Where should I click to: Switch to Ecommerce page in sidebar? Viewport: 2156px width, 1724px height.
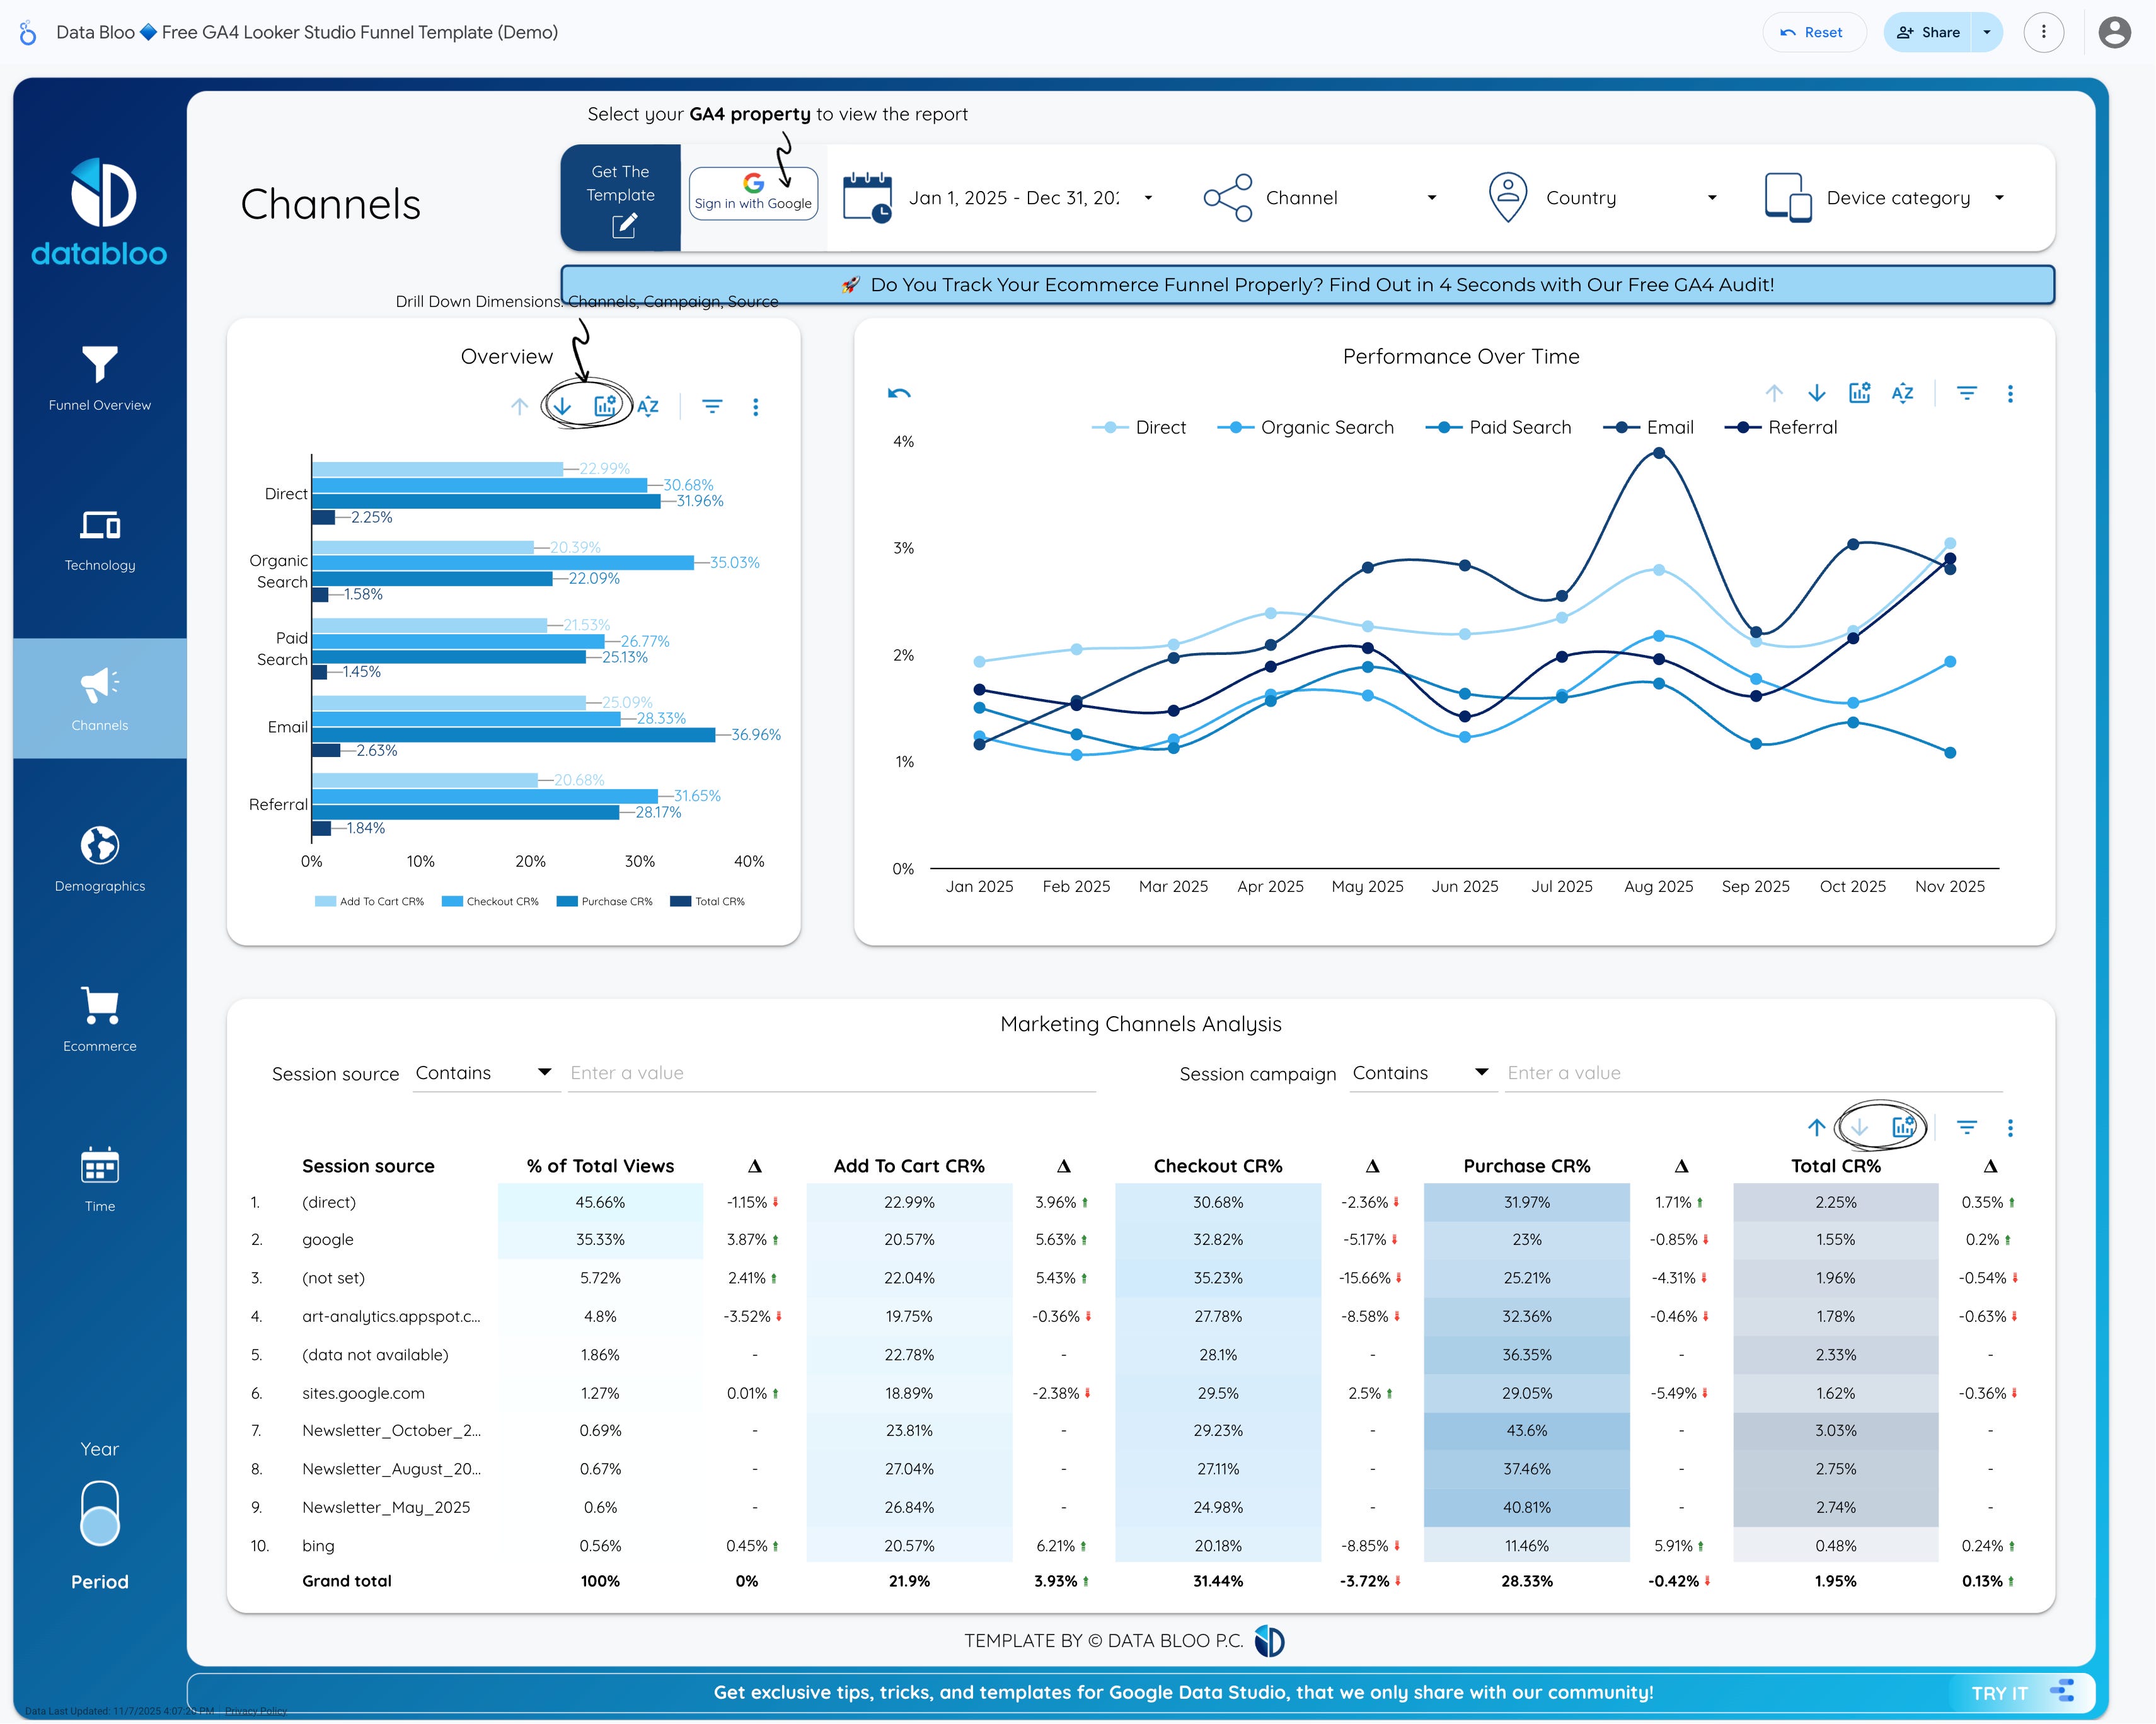point(100,1018)
